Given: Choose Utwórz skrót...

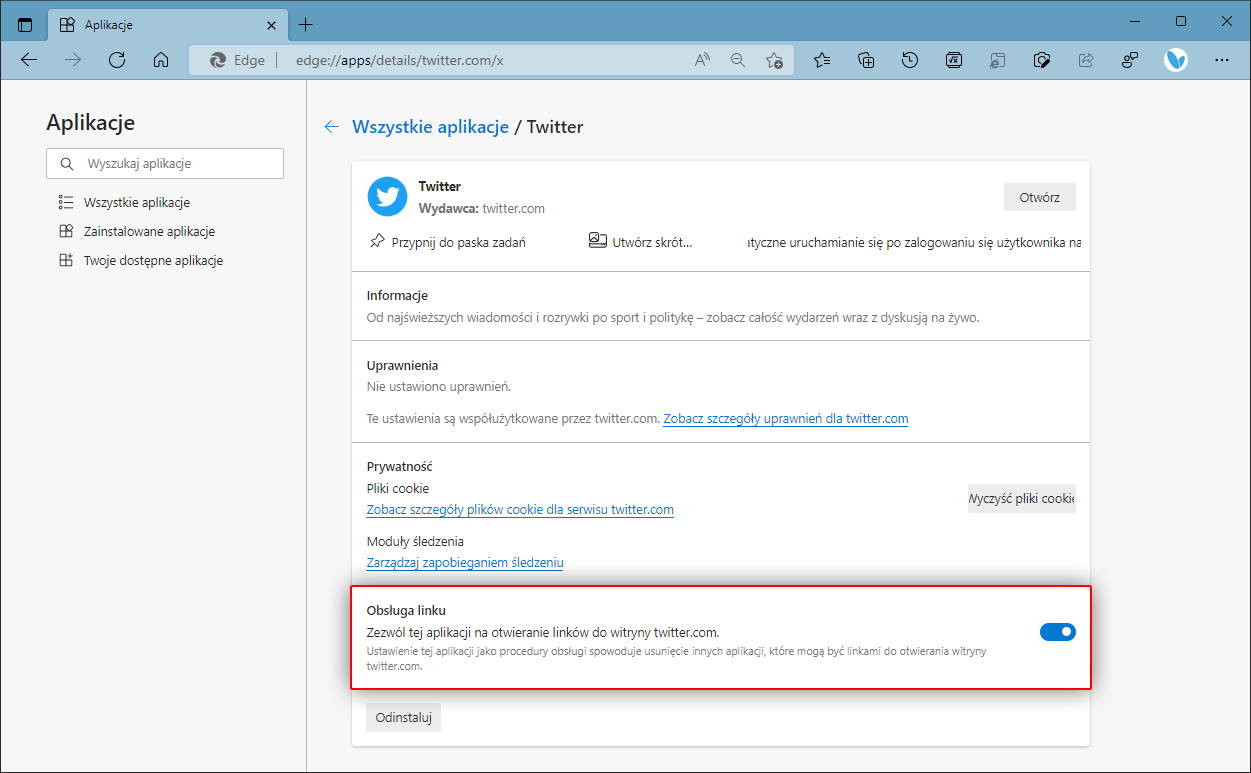Looking at the screenshot, I should (640, 242).
